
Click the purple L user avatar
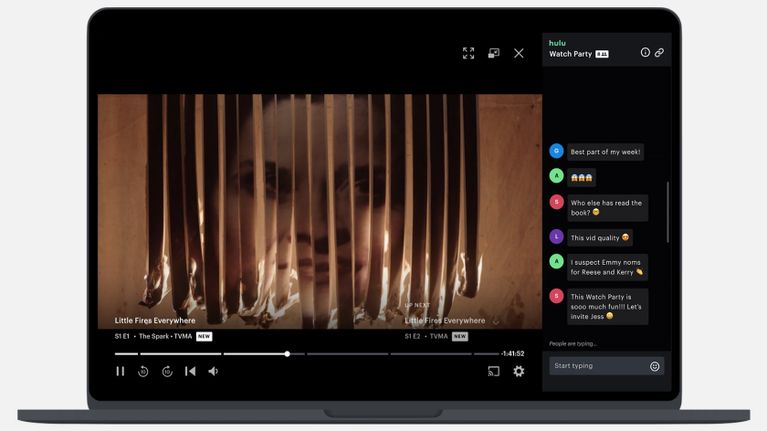click(x=556, y=236)
